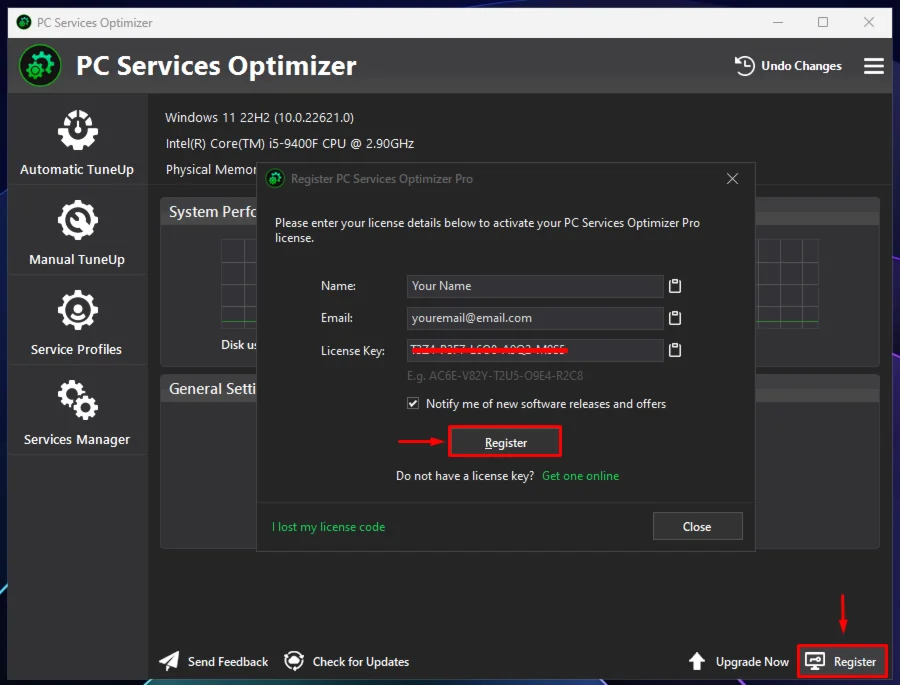This screenshot has width=900, height=685.
Task: Follow the Get one online link
Action: pyautogui.click(x=580, y=476)
